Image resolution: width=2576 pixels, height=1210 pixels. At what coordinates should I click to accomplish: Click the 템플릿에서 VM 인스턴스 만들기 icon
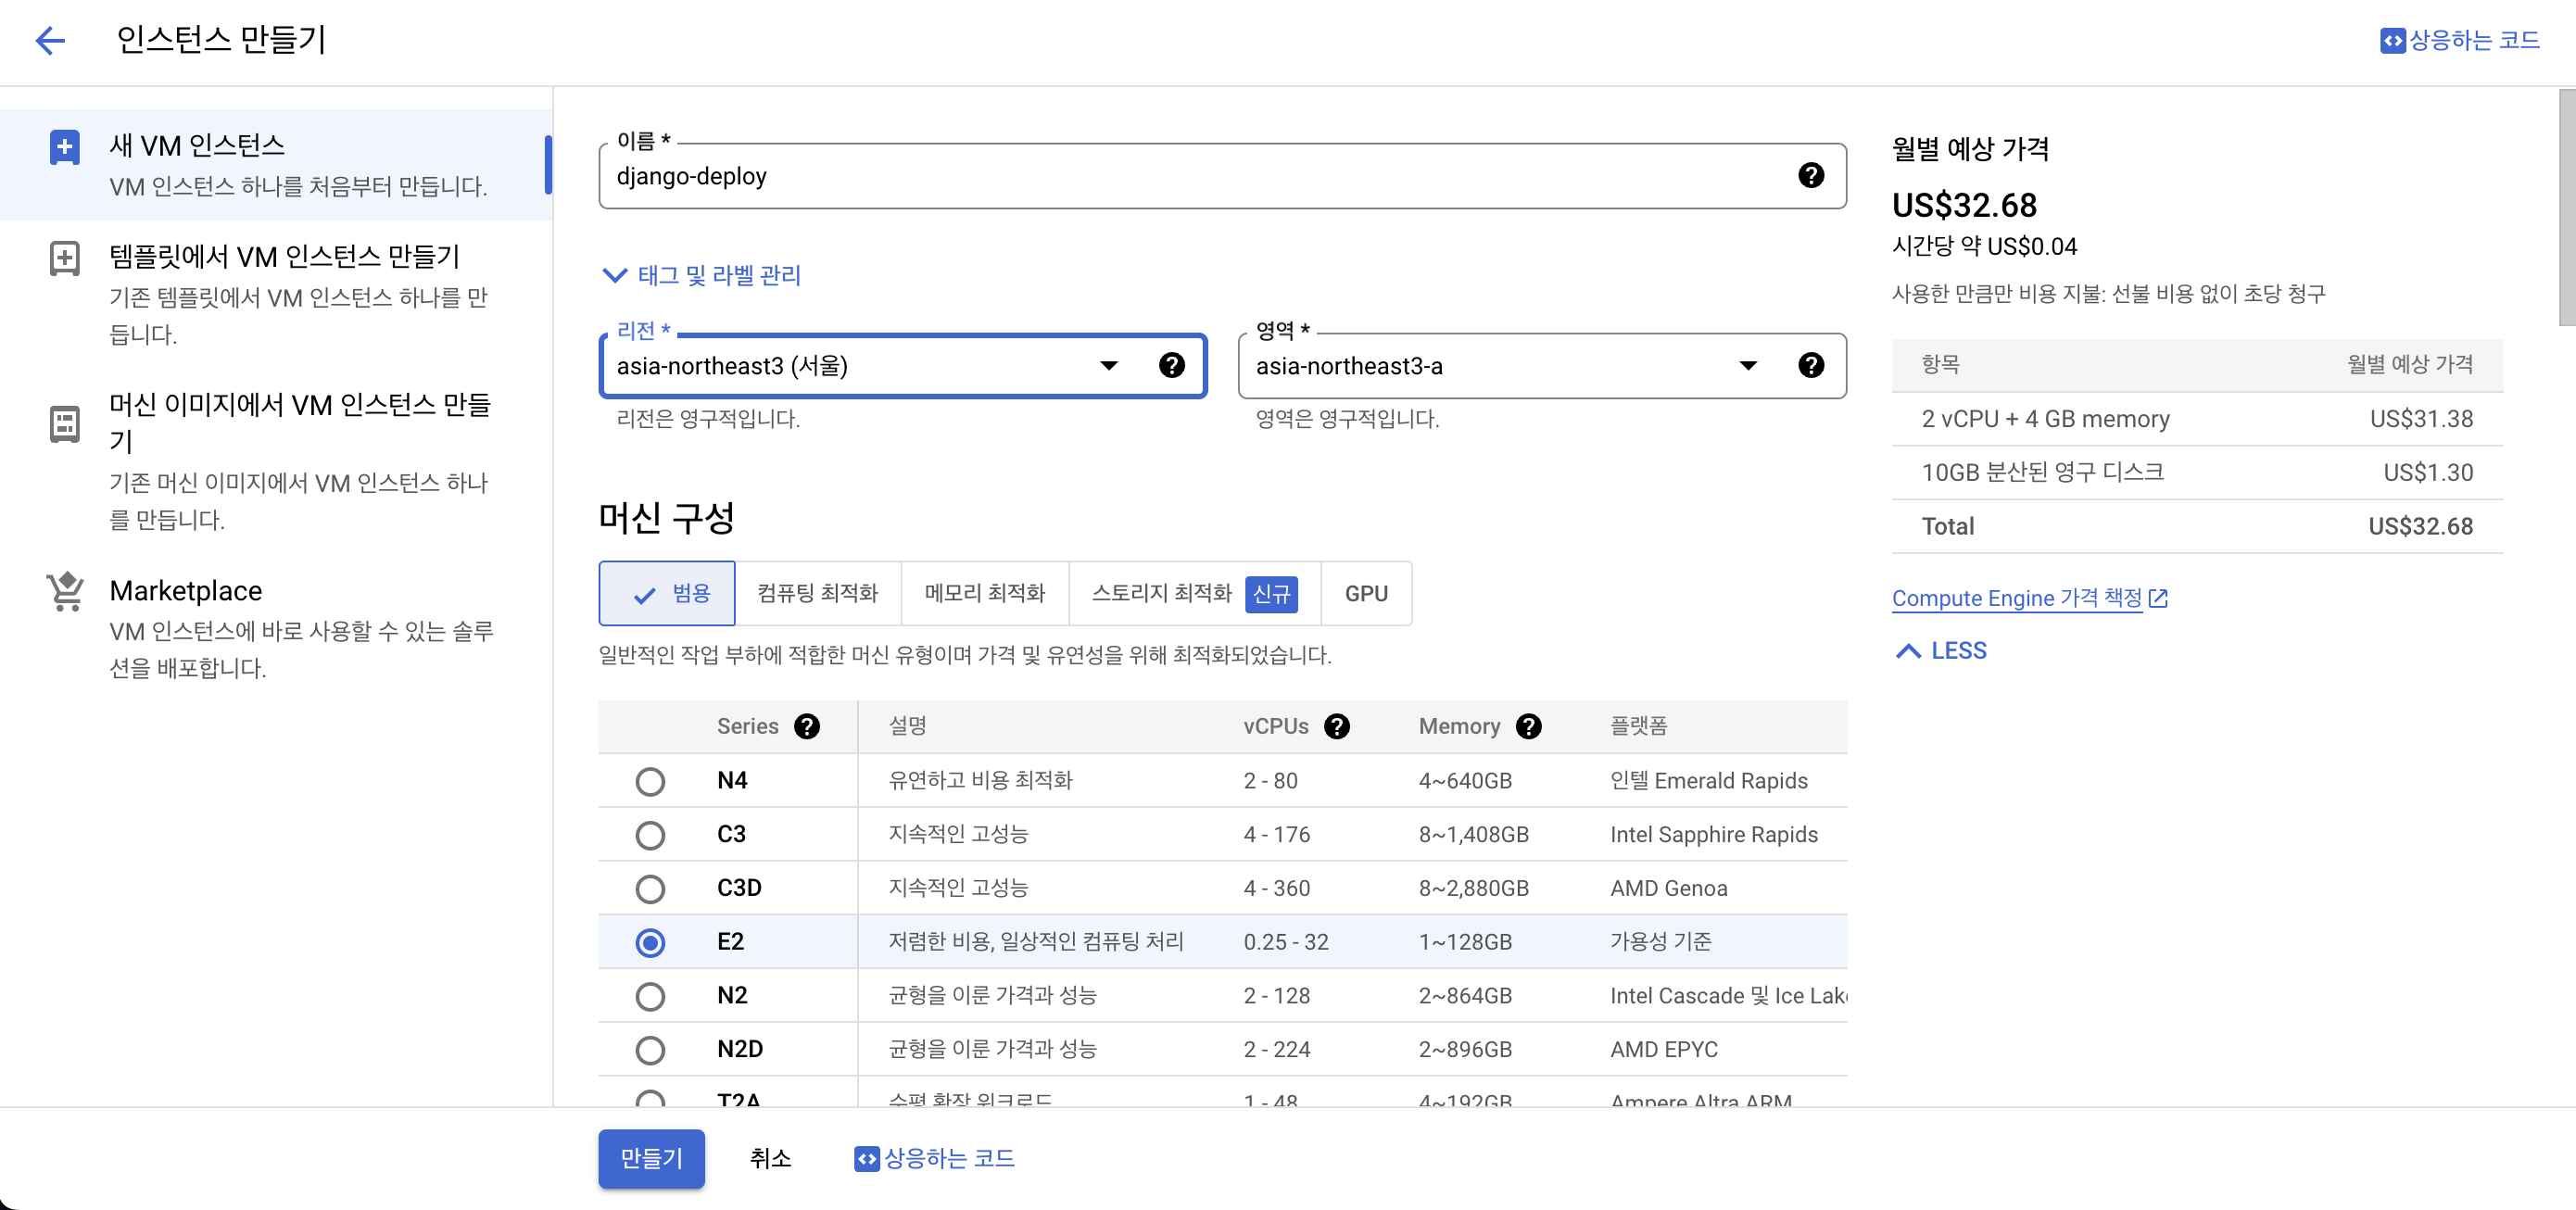tap(65, 258)
